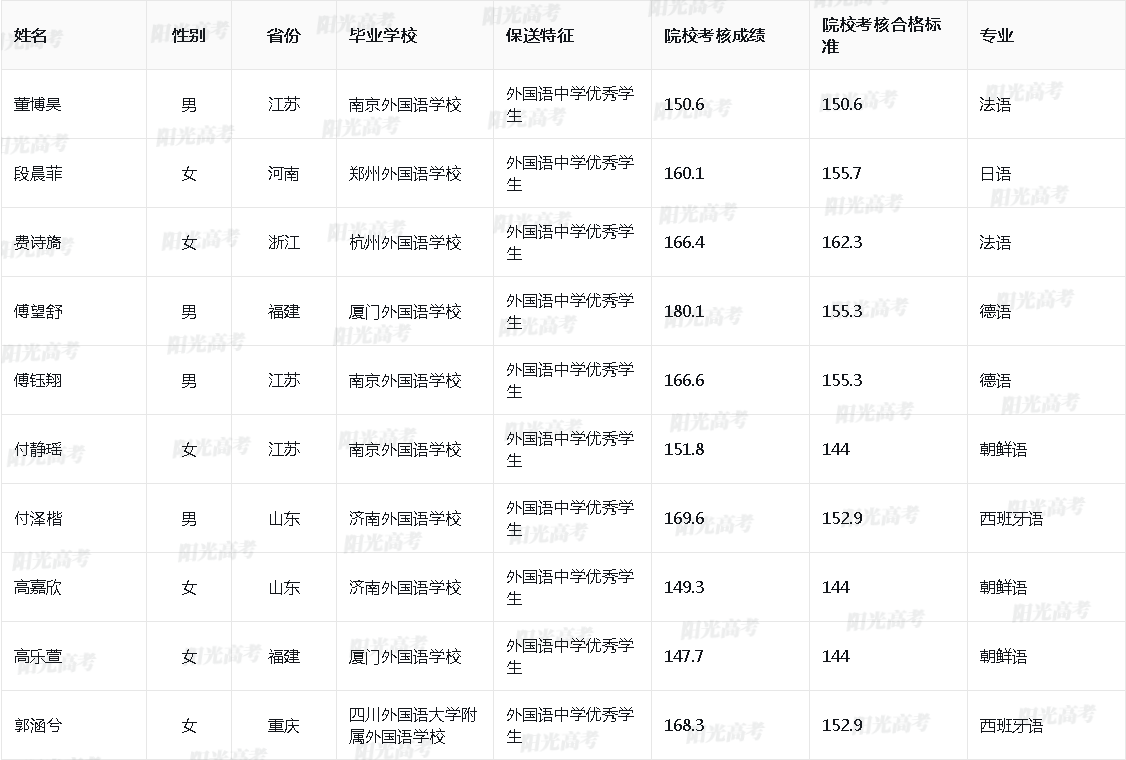
Task: Click 济南外国语学校 in 付泽楷 row
Action: [405, 518]
